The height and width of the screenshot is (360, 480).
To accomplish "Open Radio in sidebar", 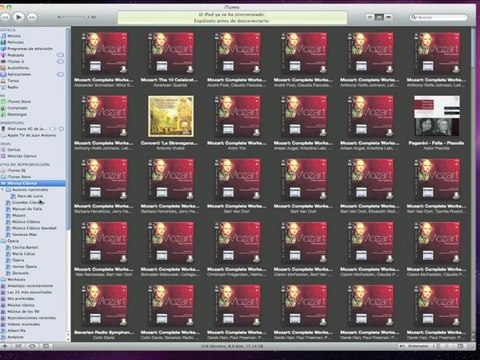I will [13, 87].
